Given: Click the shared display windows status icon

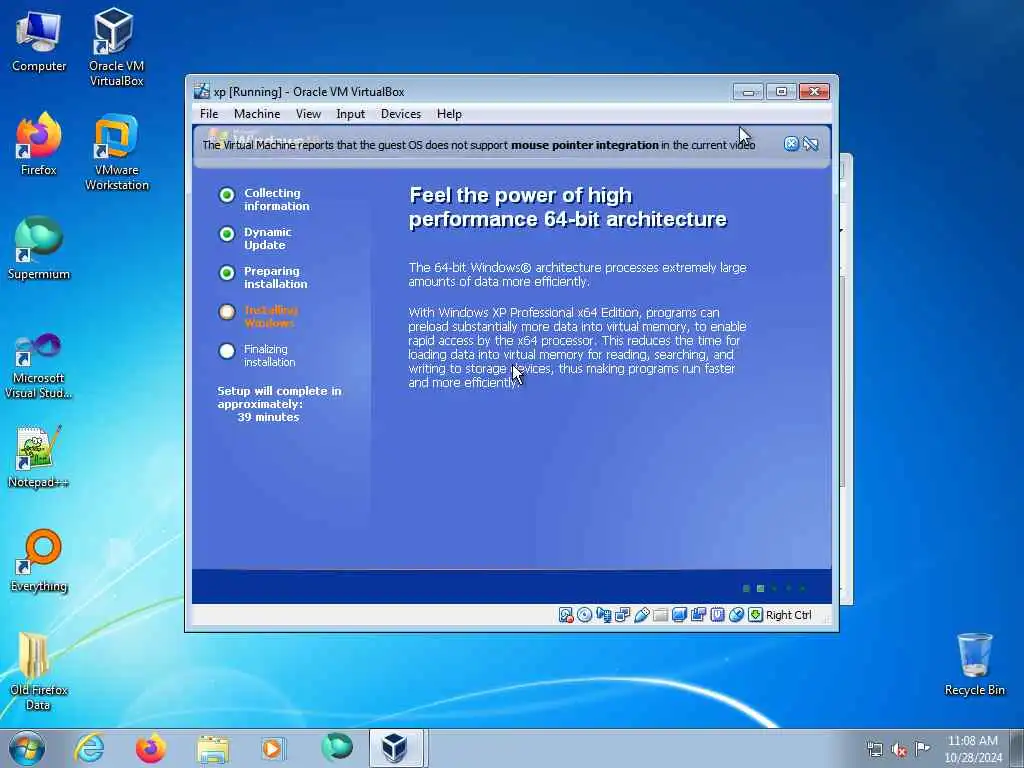Looking at the screenshot, I should [622, 615].
